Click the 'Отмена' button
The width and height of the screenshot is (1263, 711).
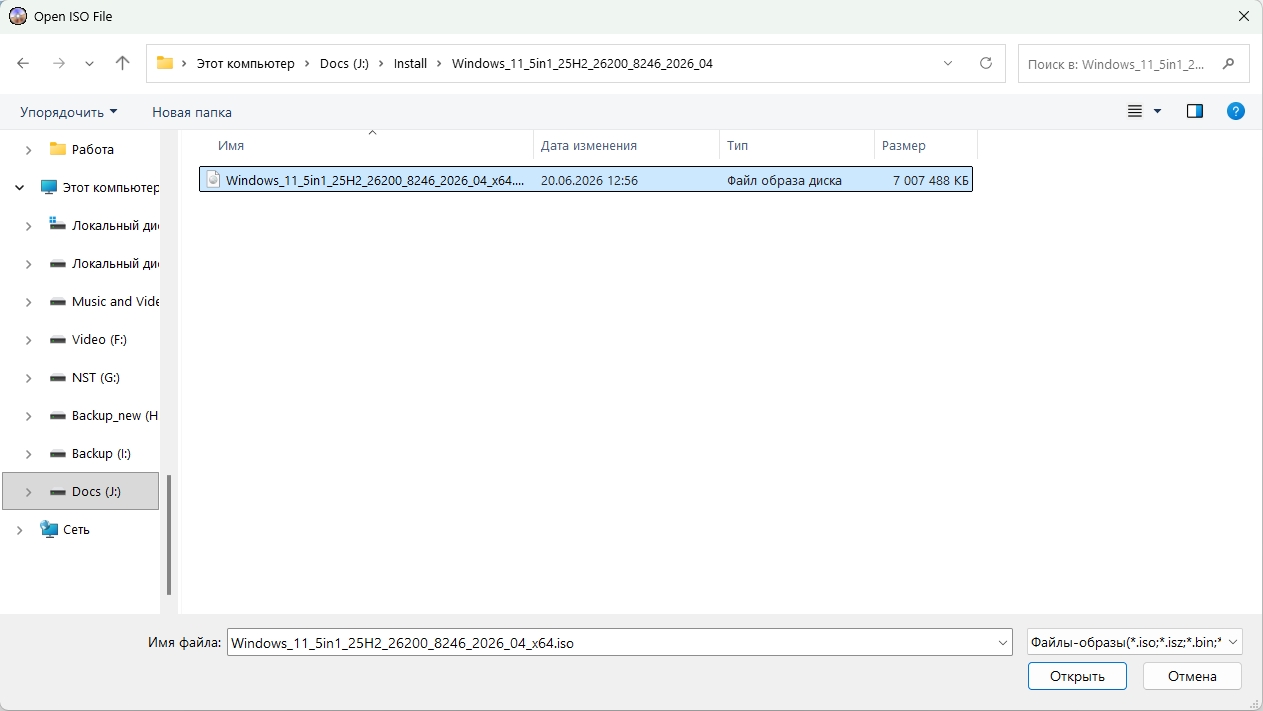tap(1192, 676)
